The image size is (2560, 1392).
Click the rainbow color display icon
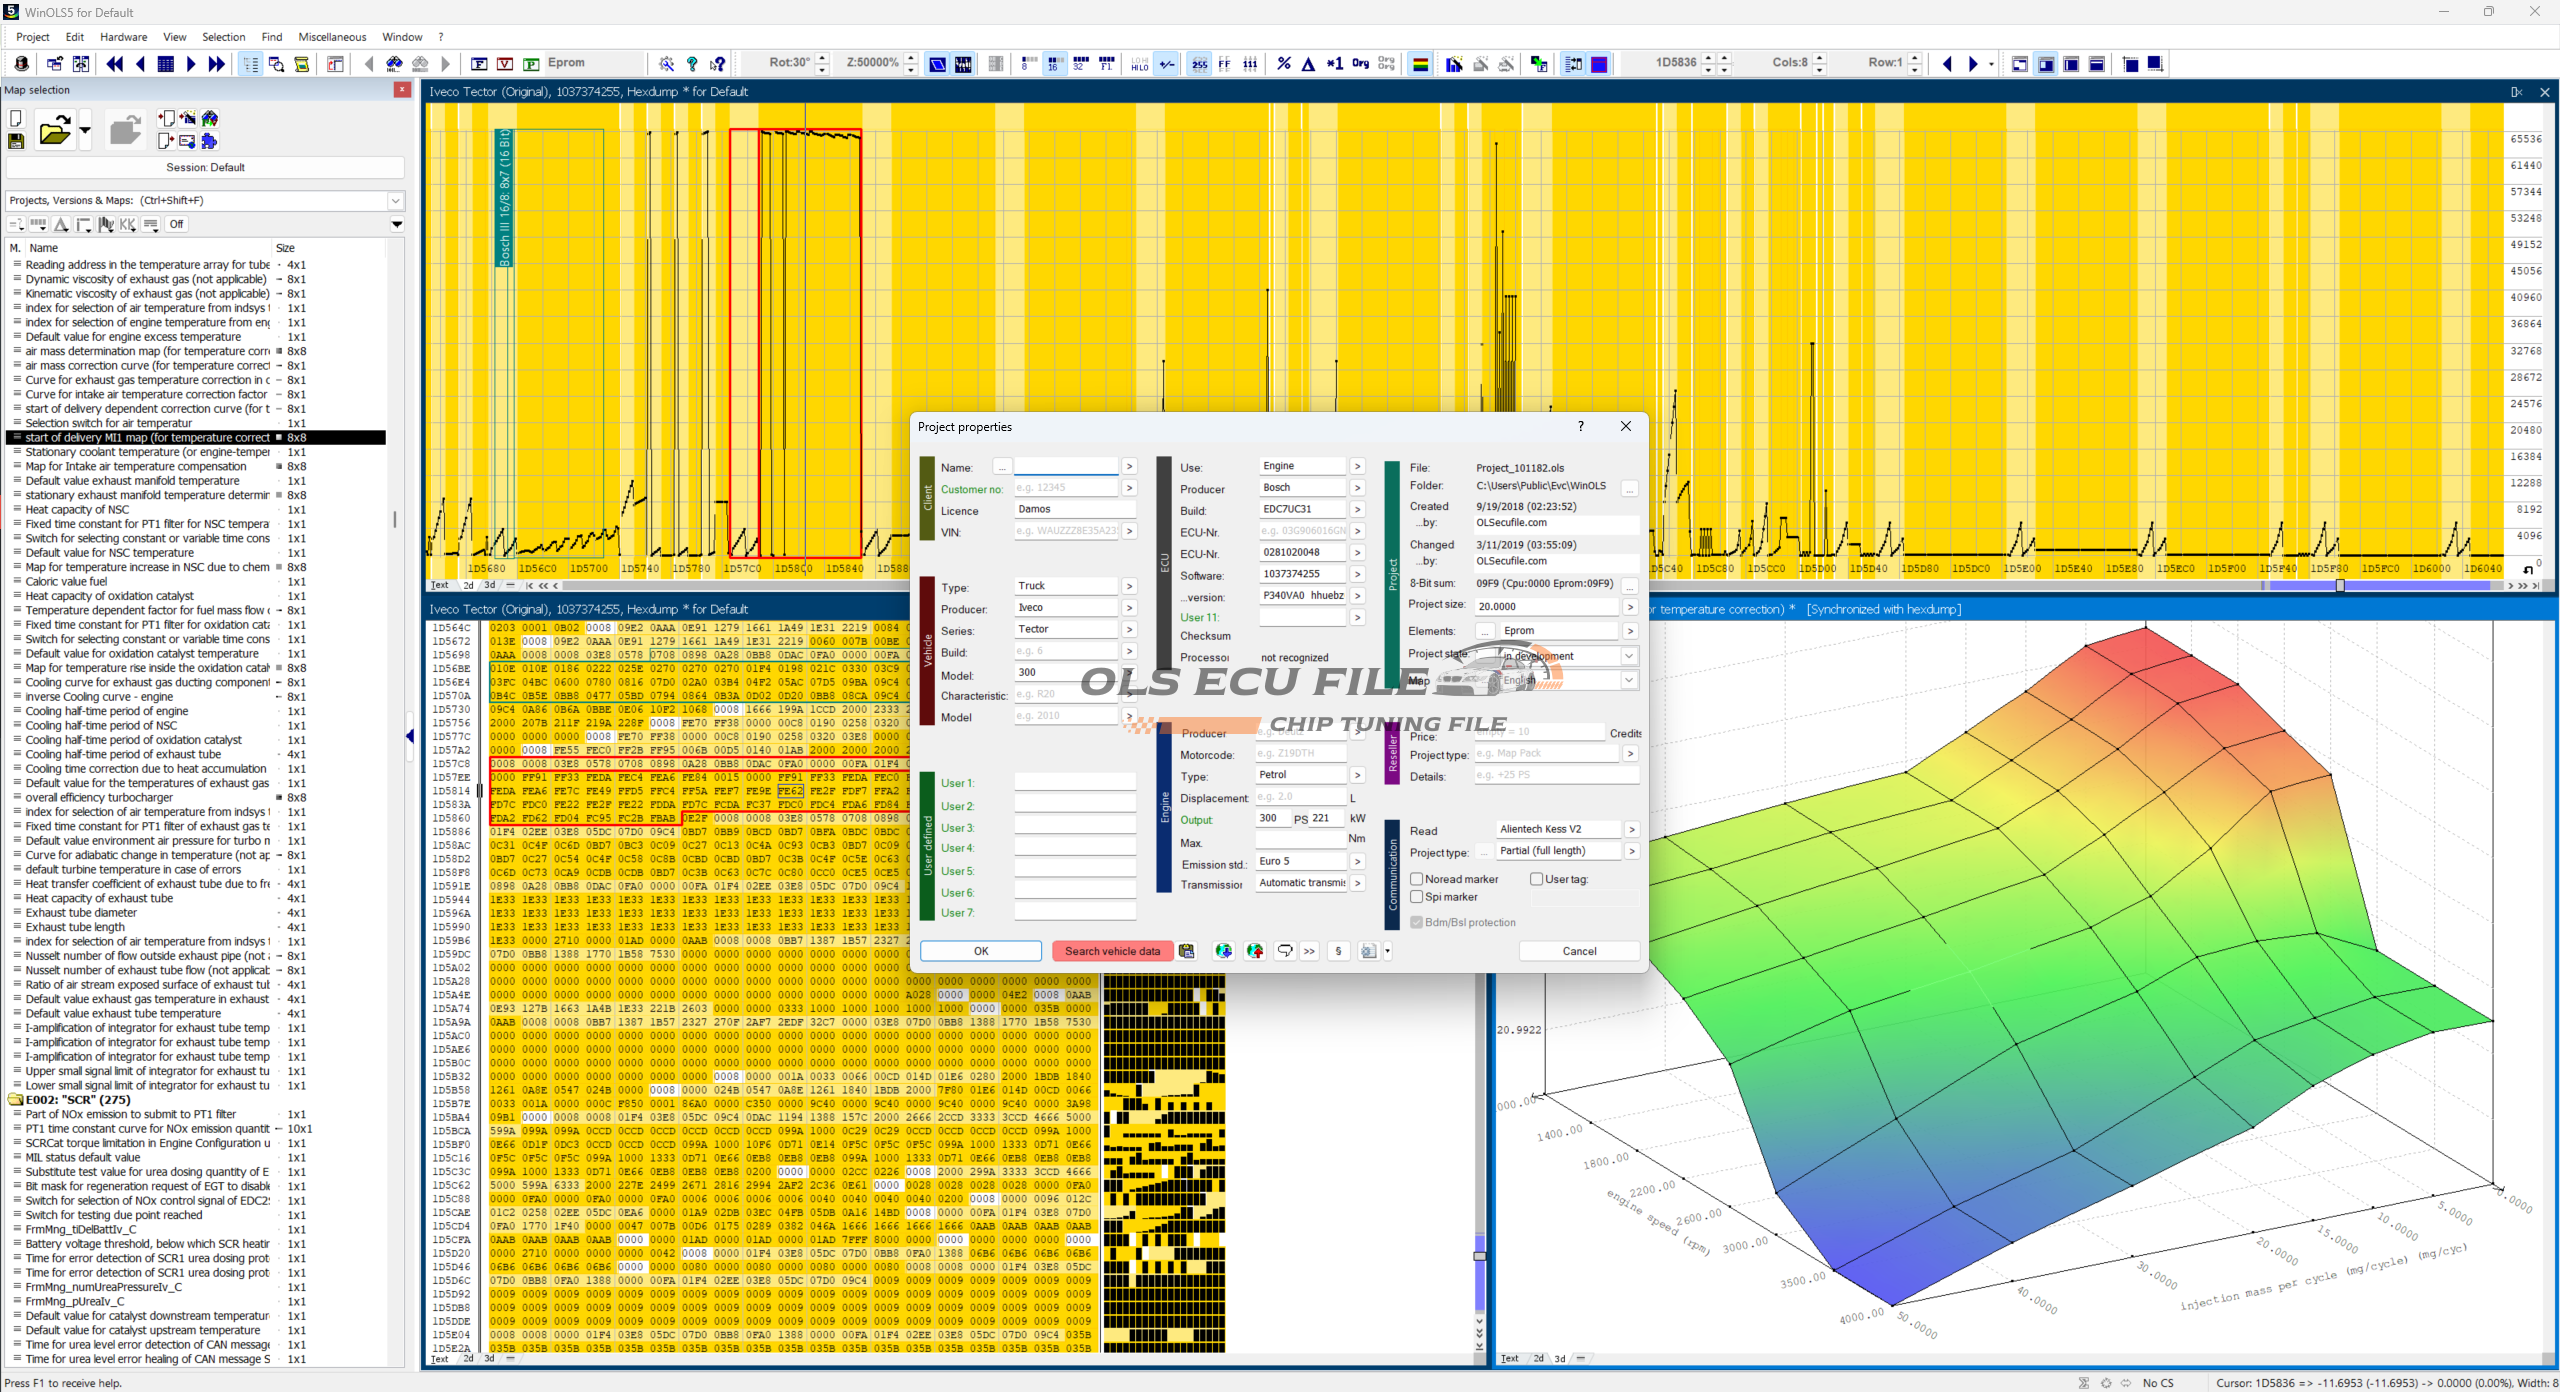click(1420, 64)
